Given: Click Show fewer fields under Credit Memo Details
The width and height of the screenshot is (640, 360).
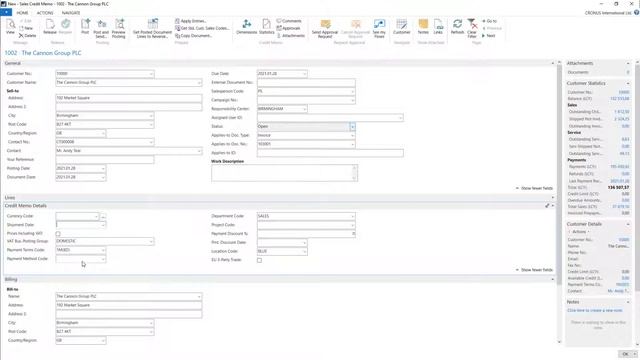Looking at the screenshot, I should [x=534, y=270].
